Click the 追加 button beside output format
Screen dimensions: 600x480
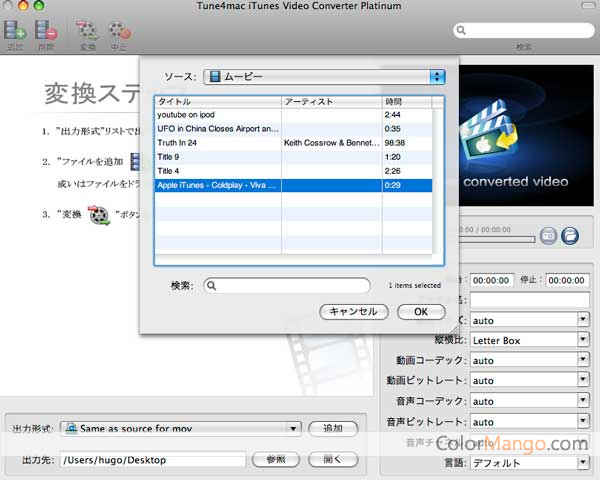pos(333,428)
